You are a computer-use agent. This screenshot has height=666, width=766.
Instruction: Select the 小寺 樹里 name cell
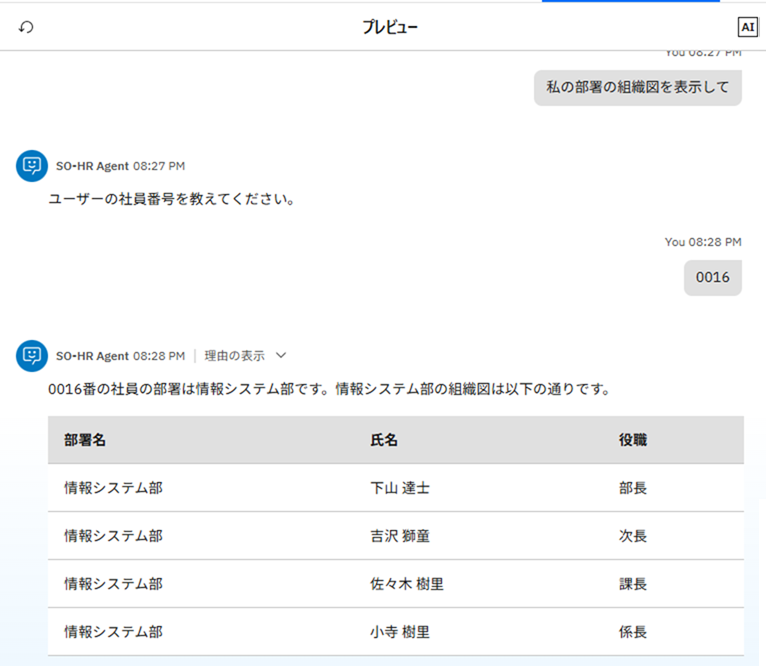(400, 632)
